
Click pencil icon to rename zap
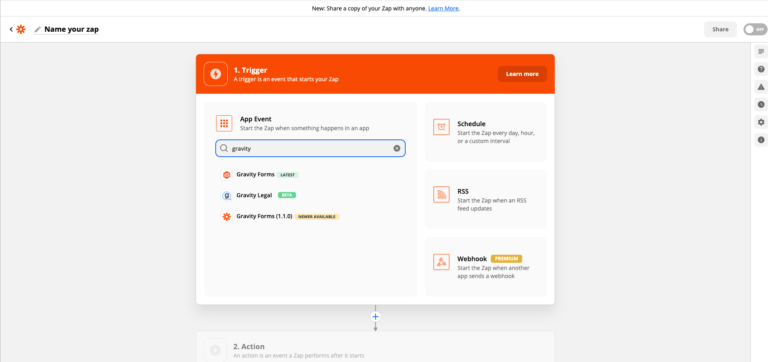(x=37, y=29)
